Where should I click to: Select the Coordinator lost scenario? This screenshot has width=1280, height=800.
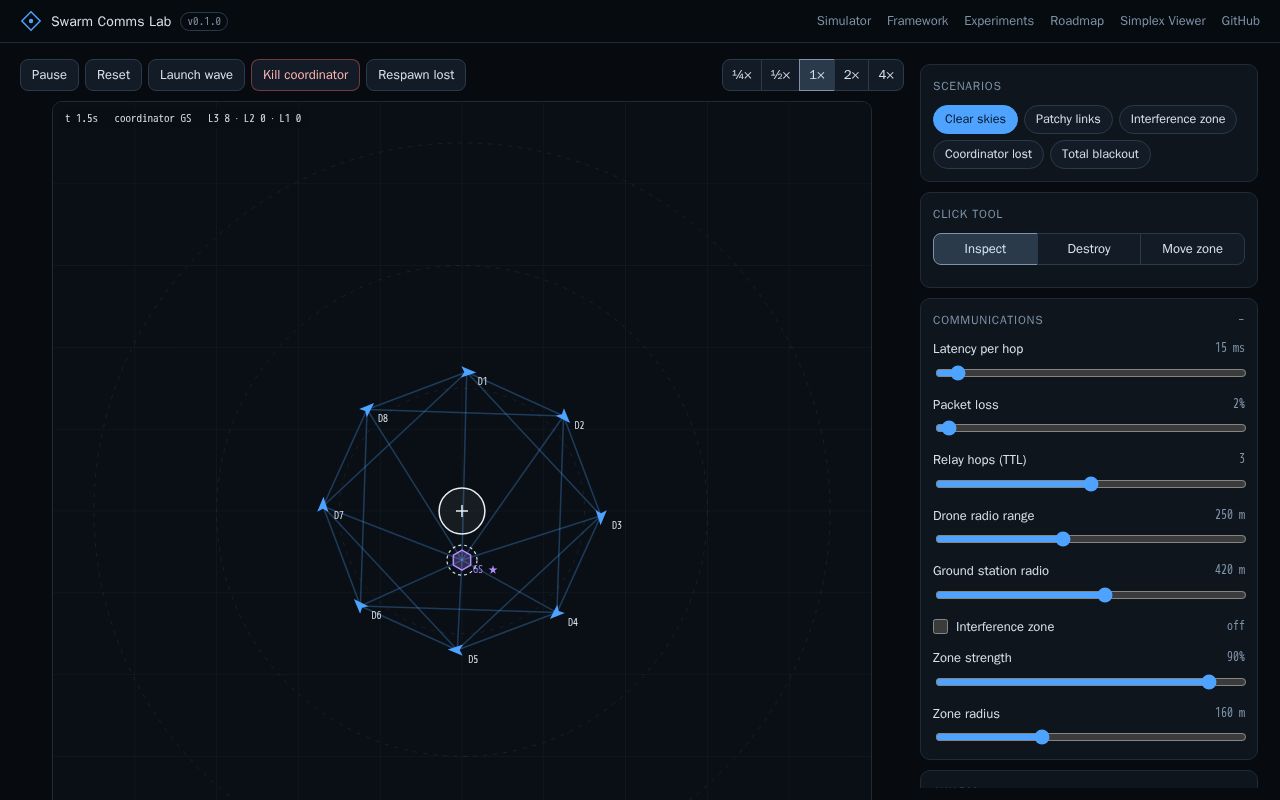point(988,154)
